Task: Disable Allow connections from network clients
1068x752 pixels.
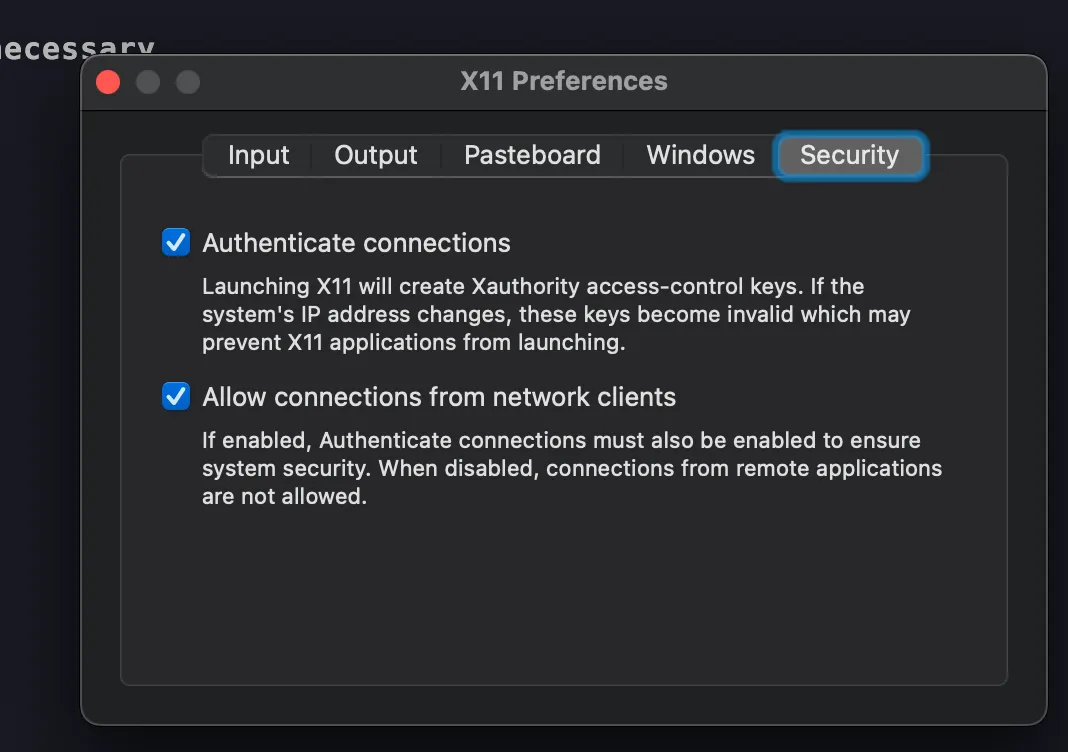Action: 175,396
